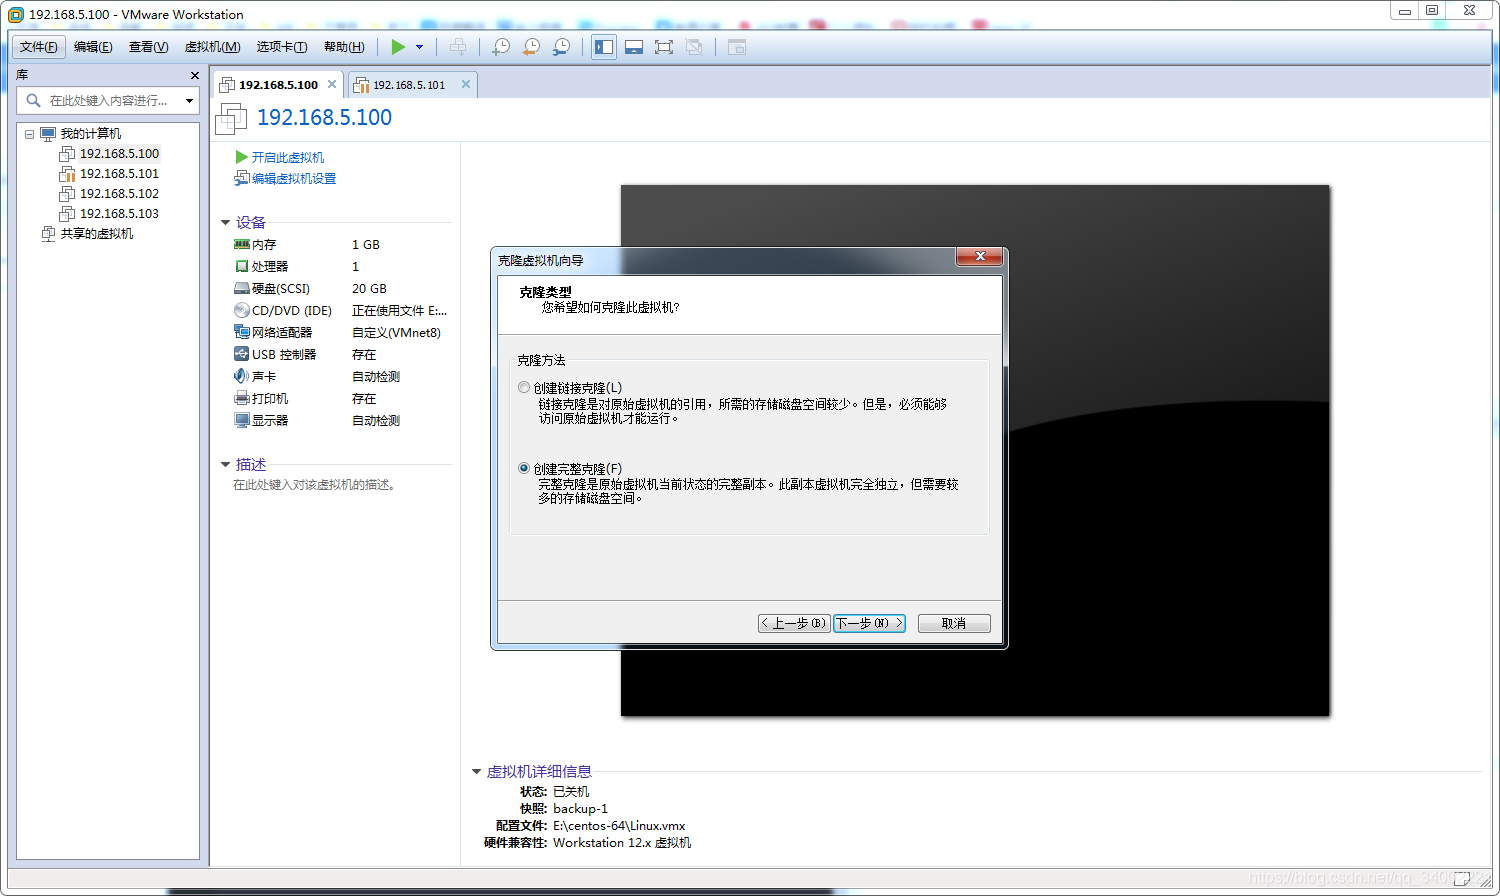The height and width of the screenshot is (896, 1500).
Task: Close the 库 library panel
Action: [x=194, y=76]
